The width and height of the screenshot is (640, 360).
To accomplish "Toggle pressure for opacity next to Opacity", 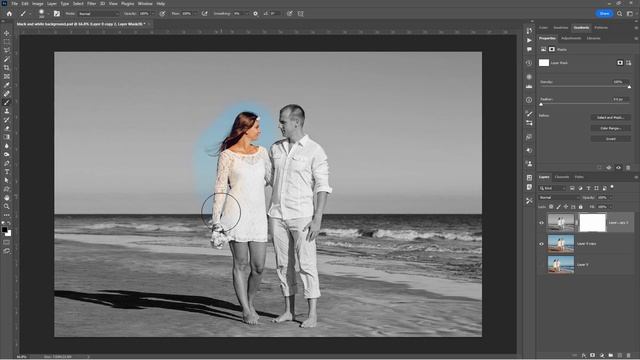I will click(162, 13).
